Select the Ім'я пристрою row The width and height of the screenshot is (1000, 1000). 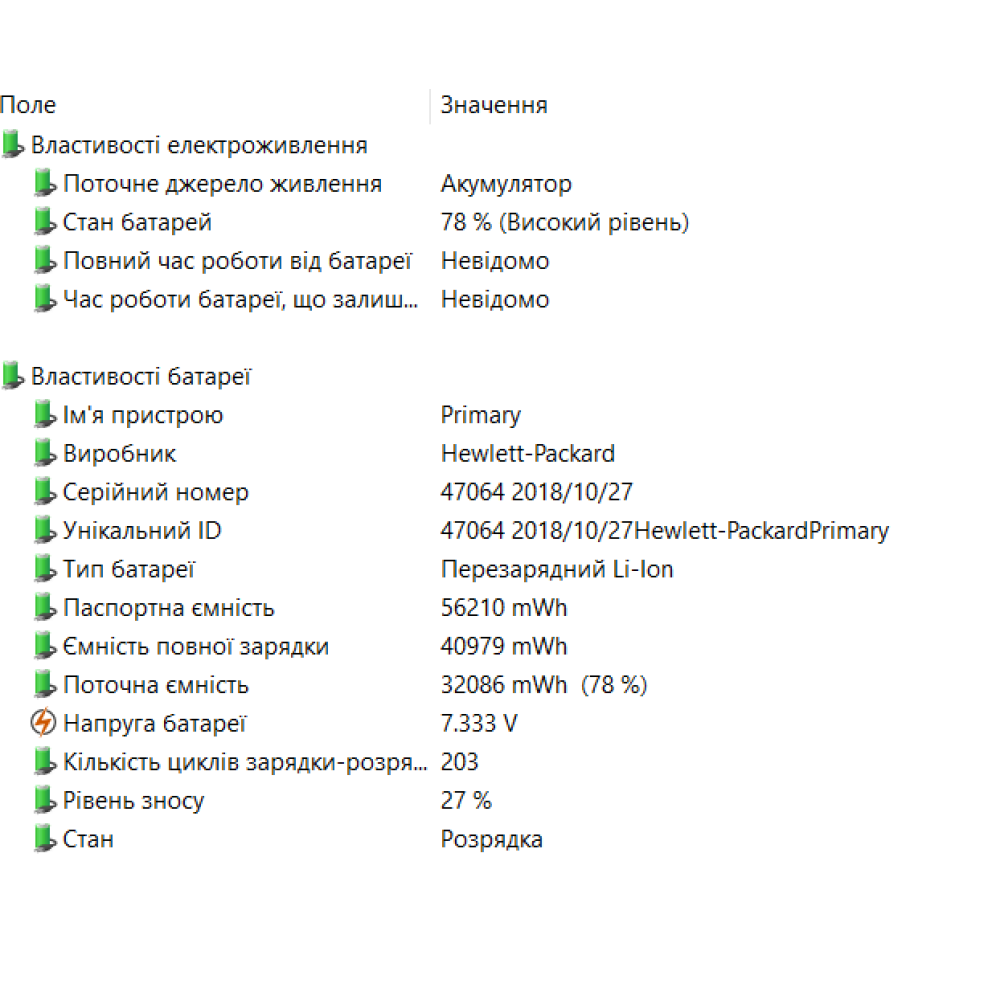click(x=143, y=415)
